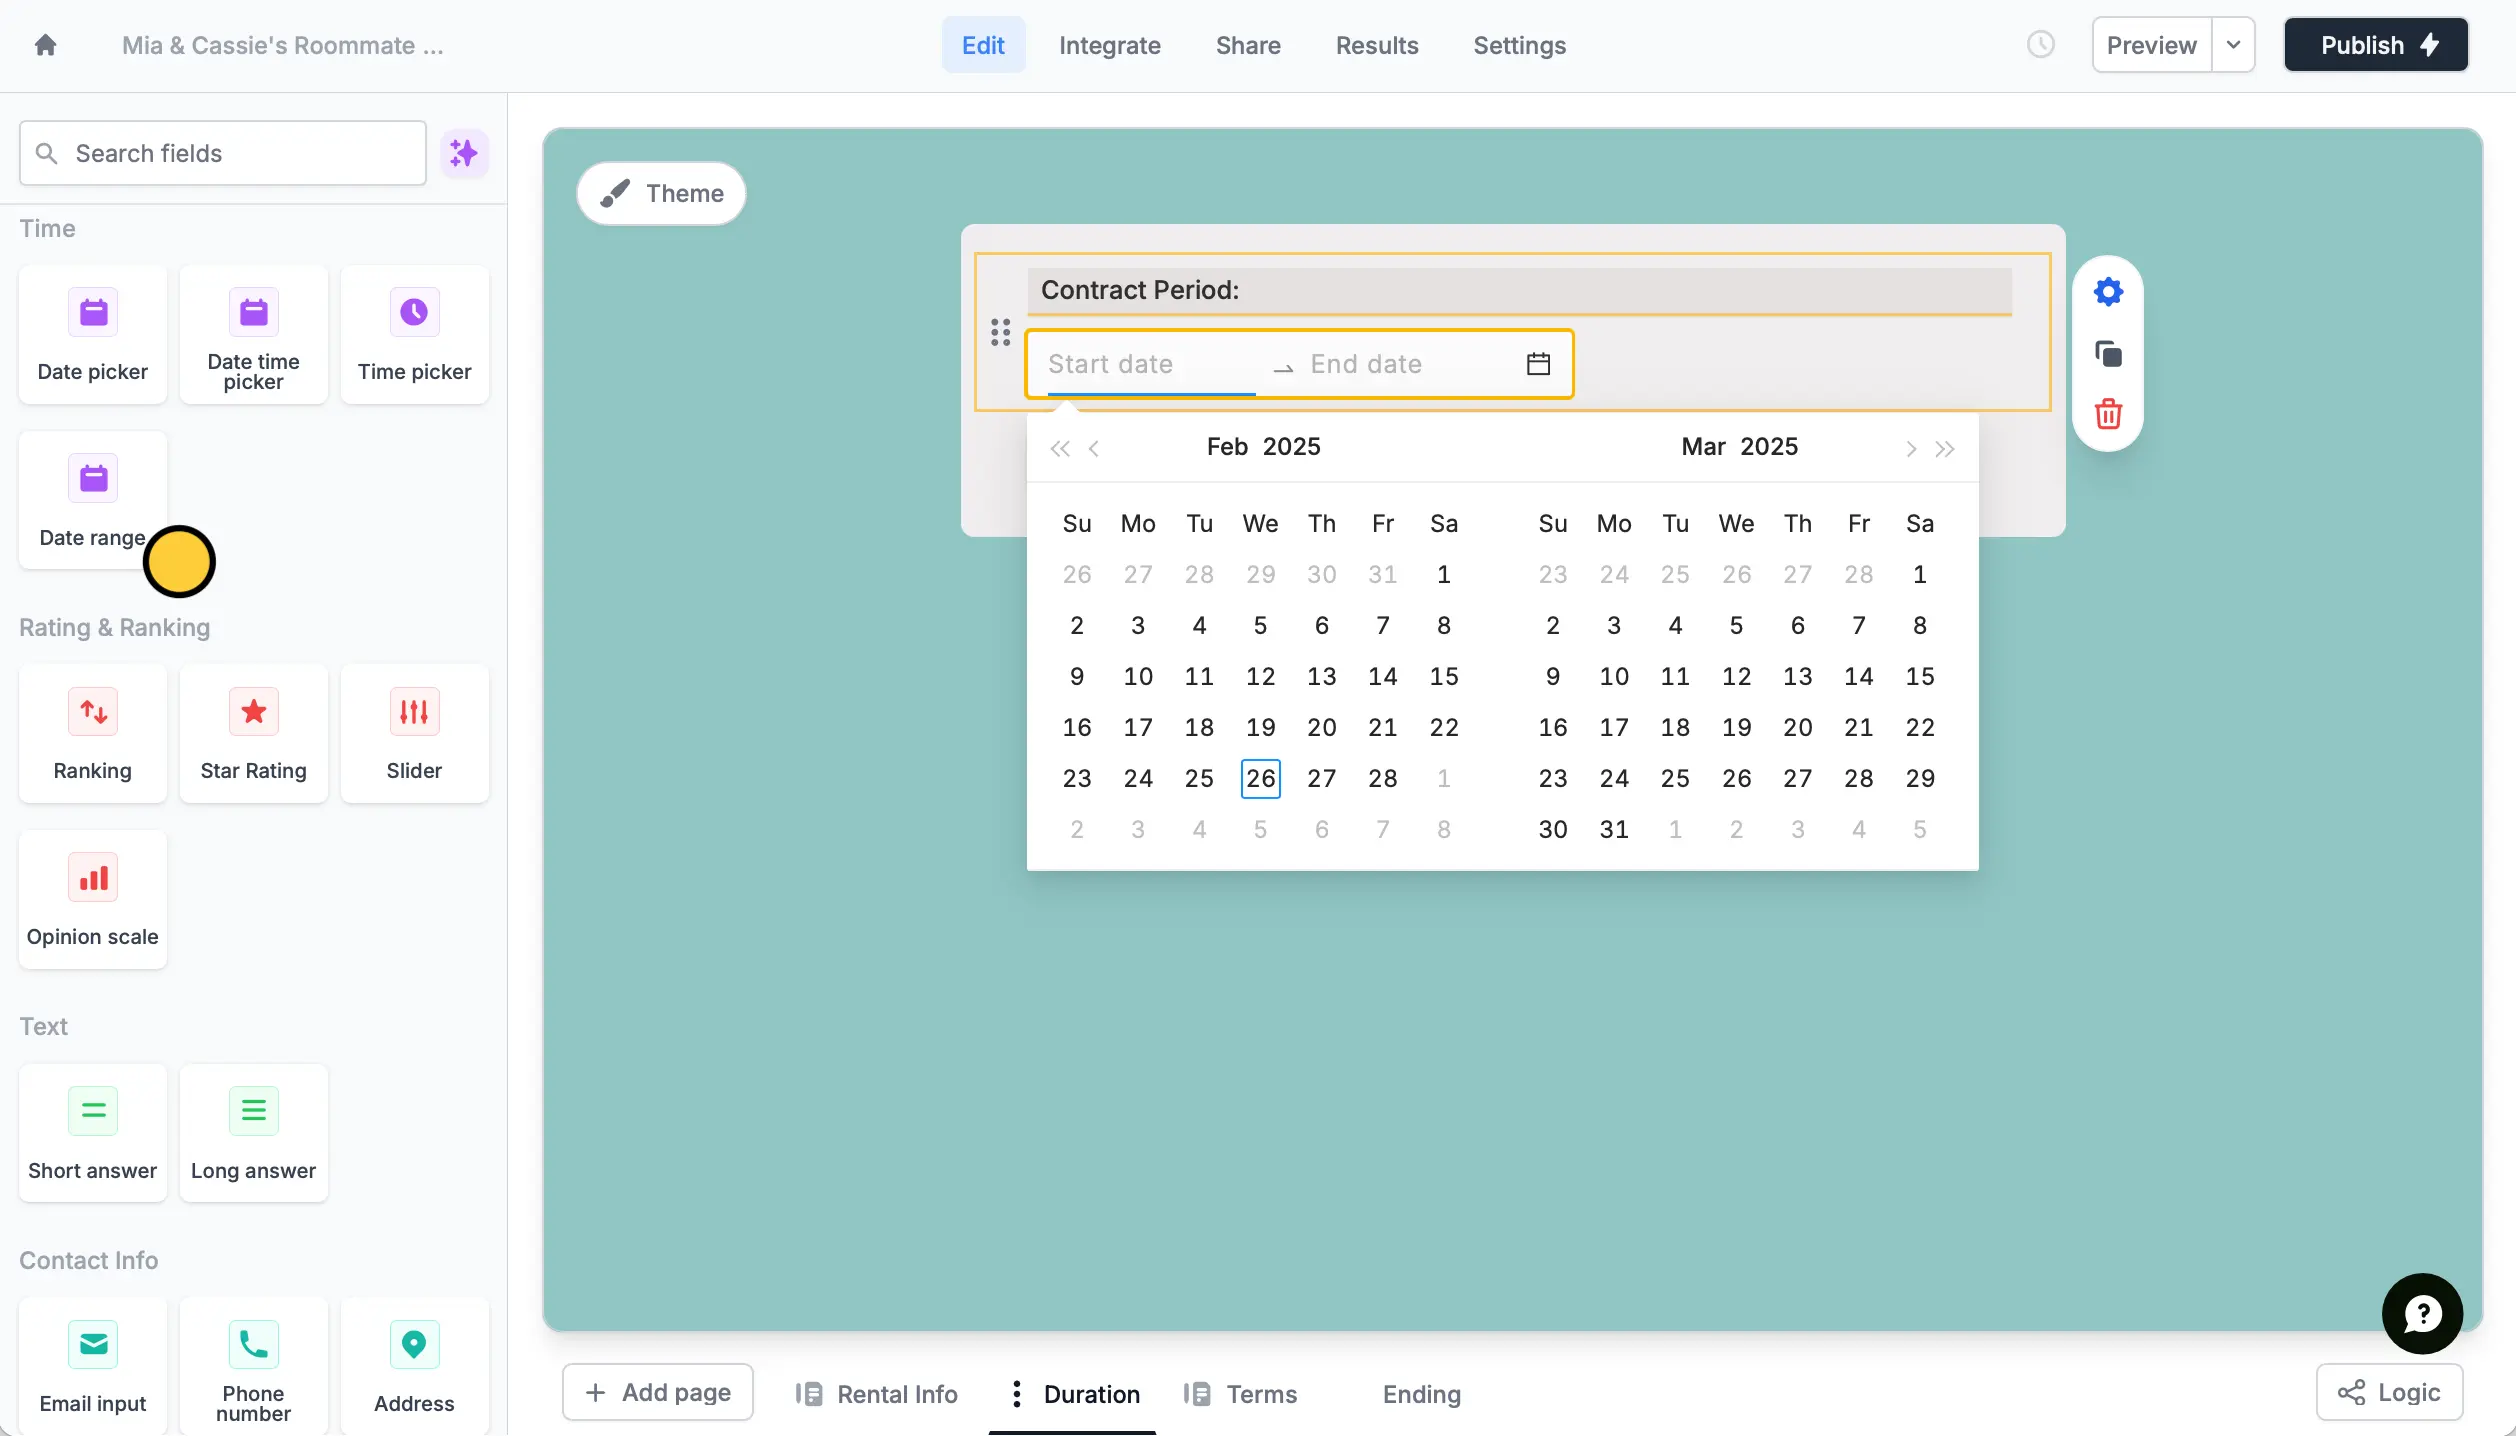Click Add page button
This screenshot has height=1436, width=2516.
657,1392
